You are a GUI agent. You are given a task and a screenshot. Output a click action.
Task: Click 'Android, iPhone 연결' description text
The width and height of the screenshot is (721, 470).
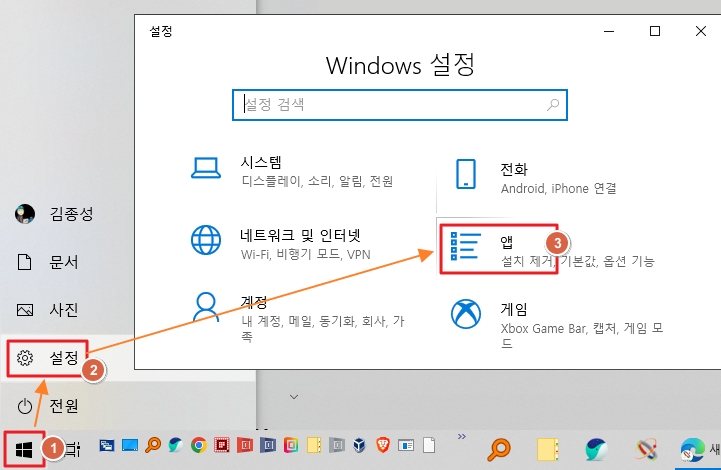[559, 189]
